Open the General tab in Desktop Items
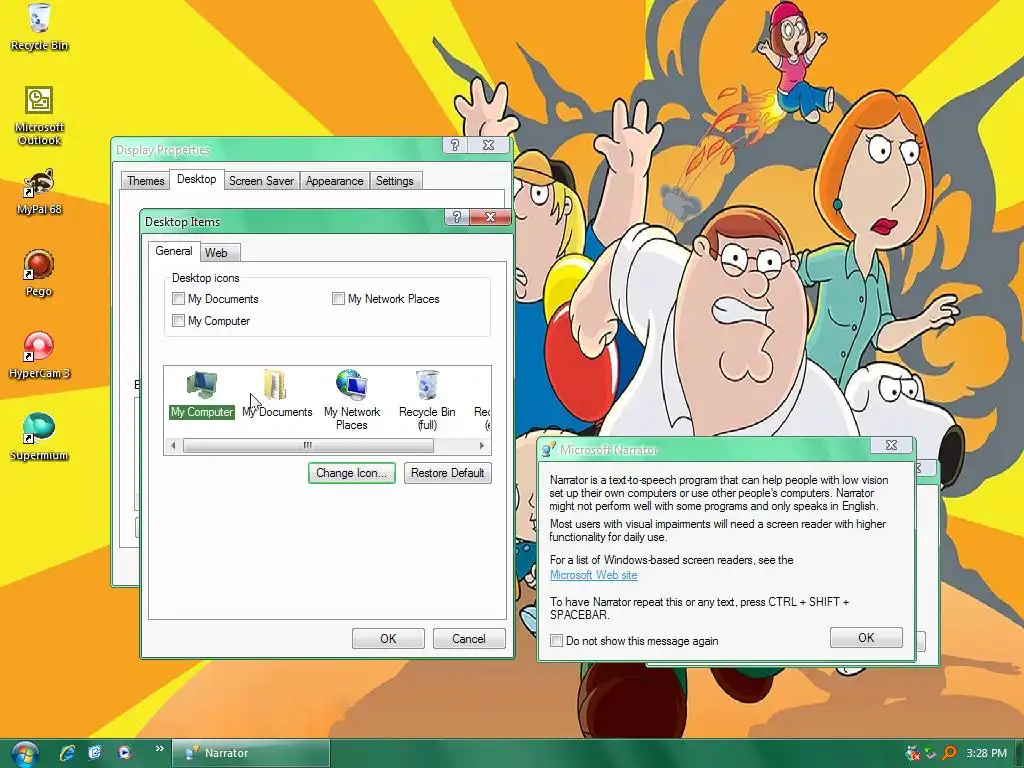 [x=174, y=251]
